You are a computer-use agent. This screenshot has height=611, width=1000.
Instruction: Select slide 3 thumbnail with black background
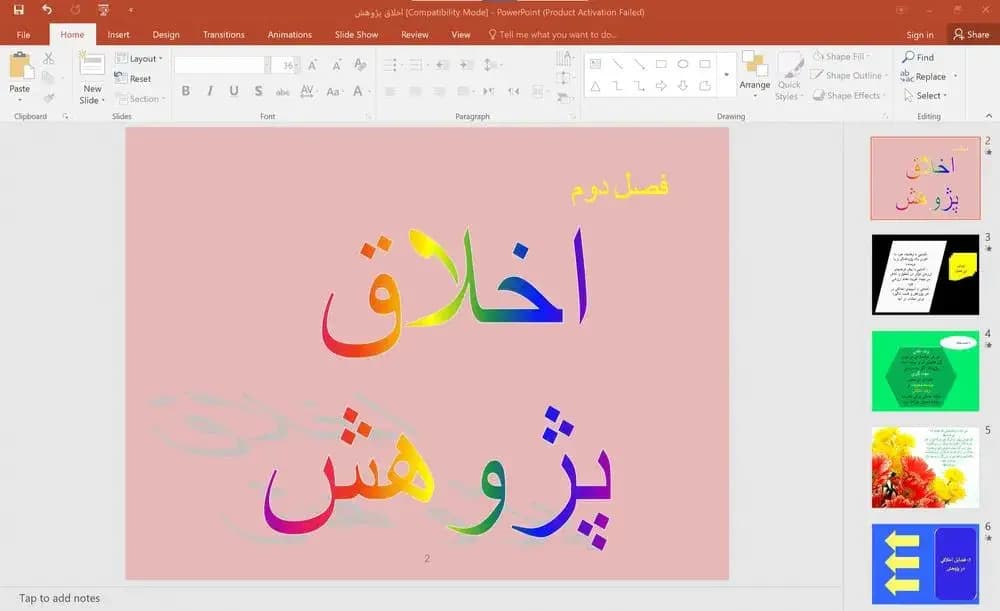point(925,274)
